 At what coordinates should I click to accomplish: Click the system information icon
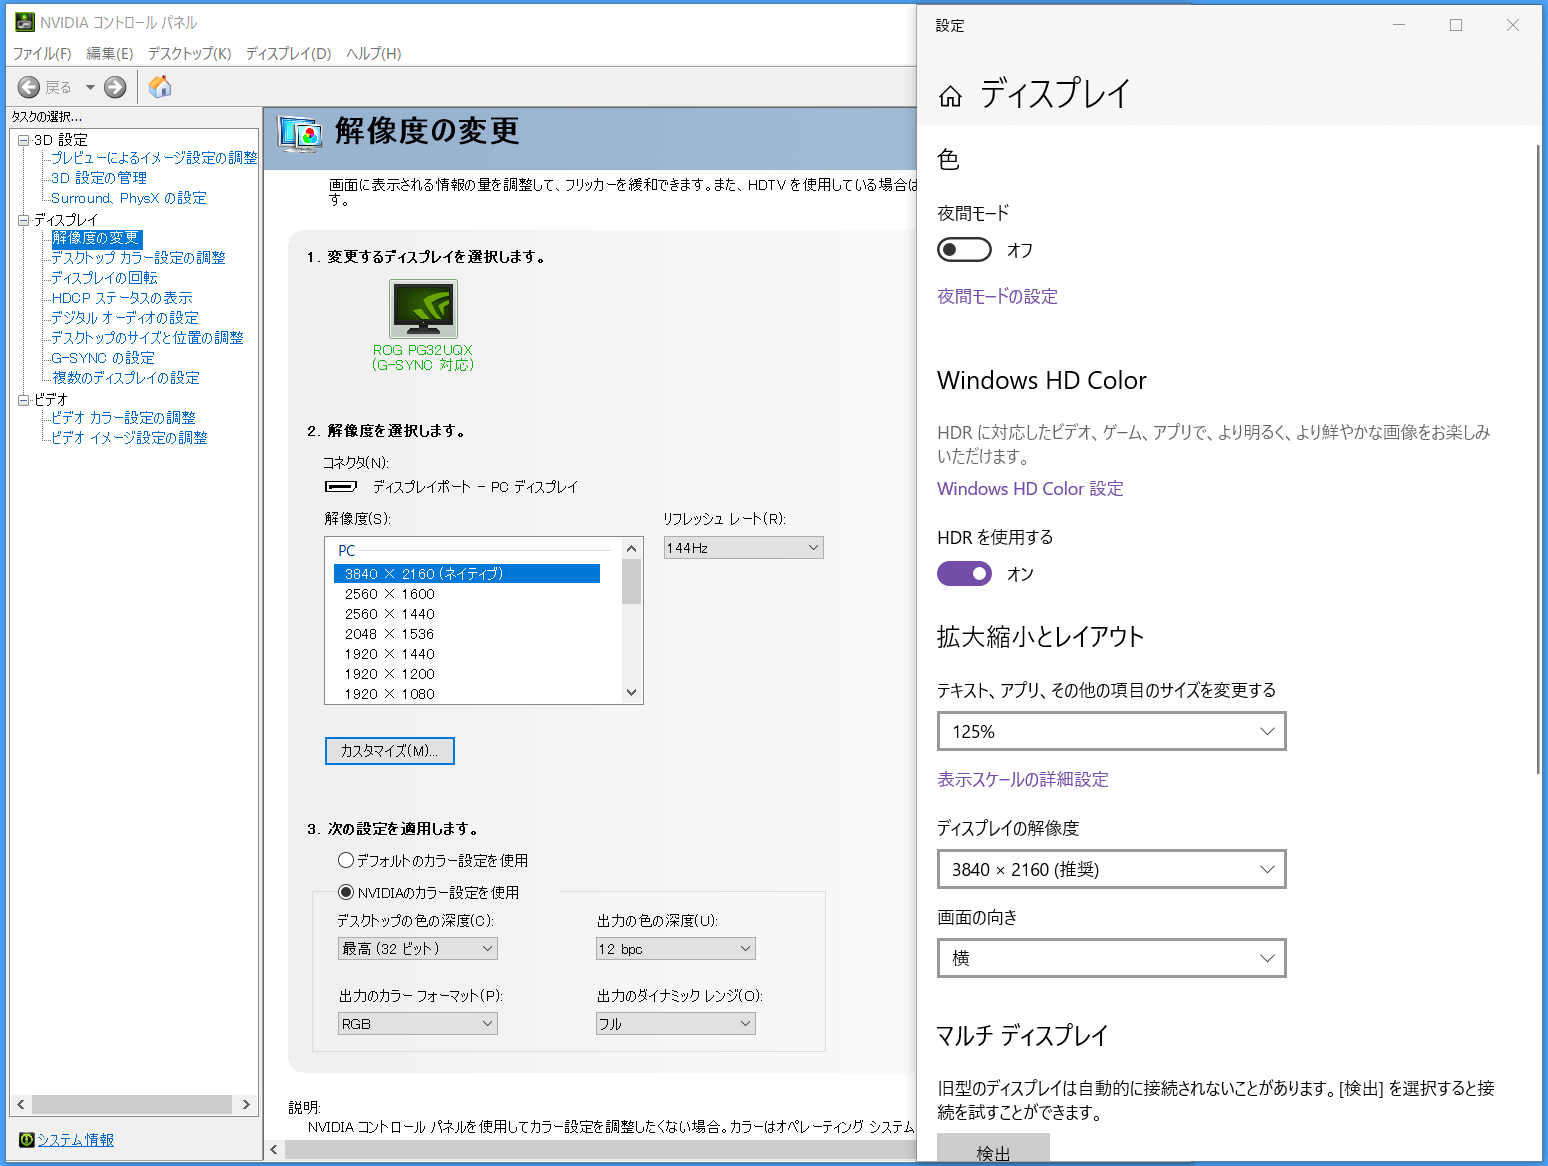pyautogui.click(x=27, y=1140)
